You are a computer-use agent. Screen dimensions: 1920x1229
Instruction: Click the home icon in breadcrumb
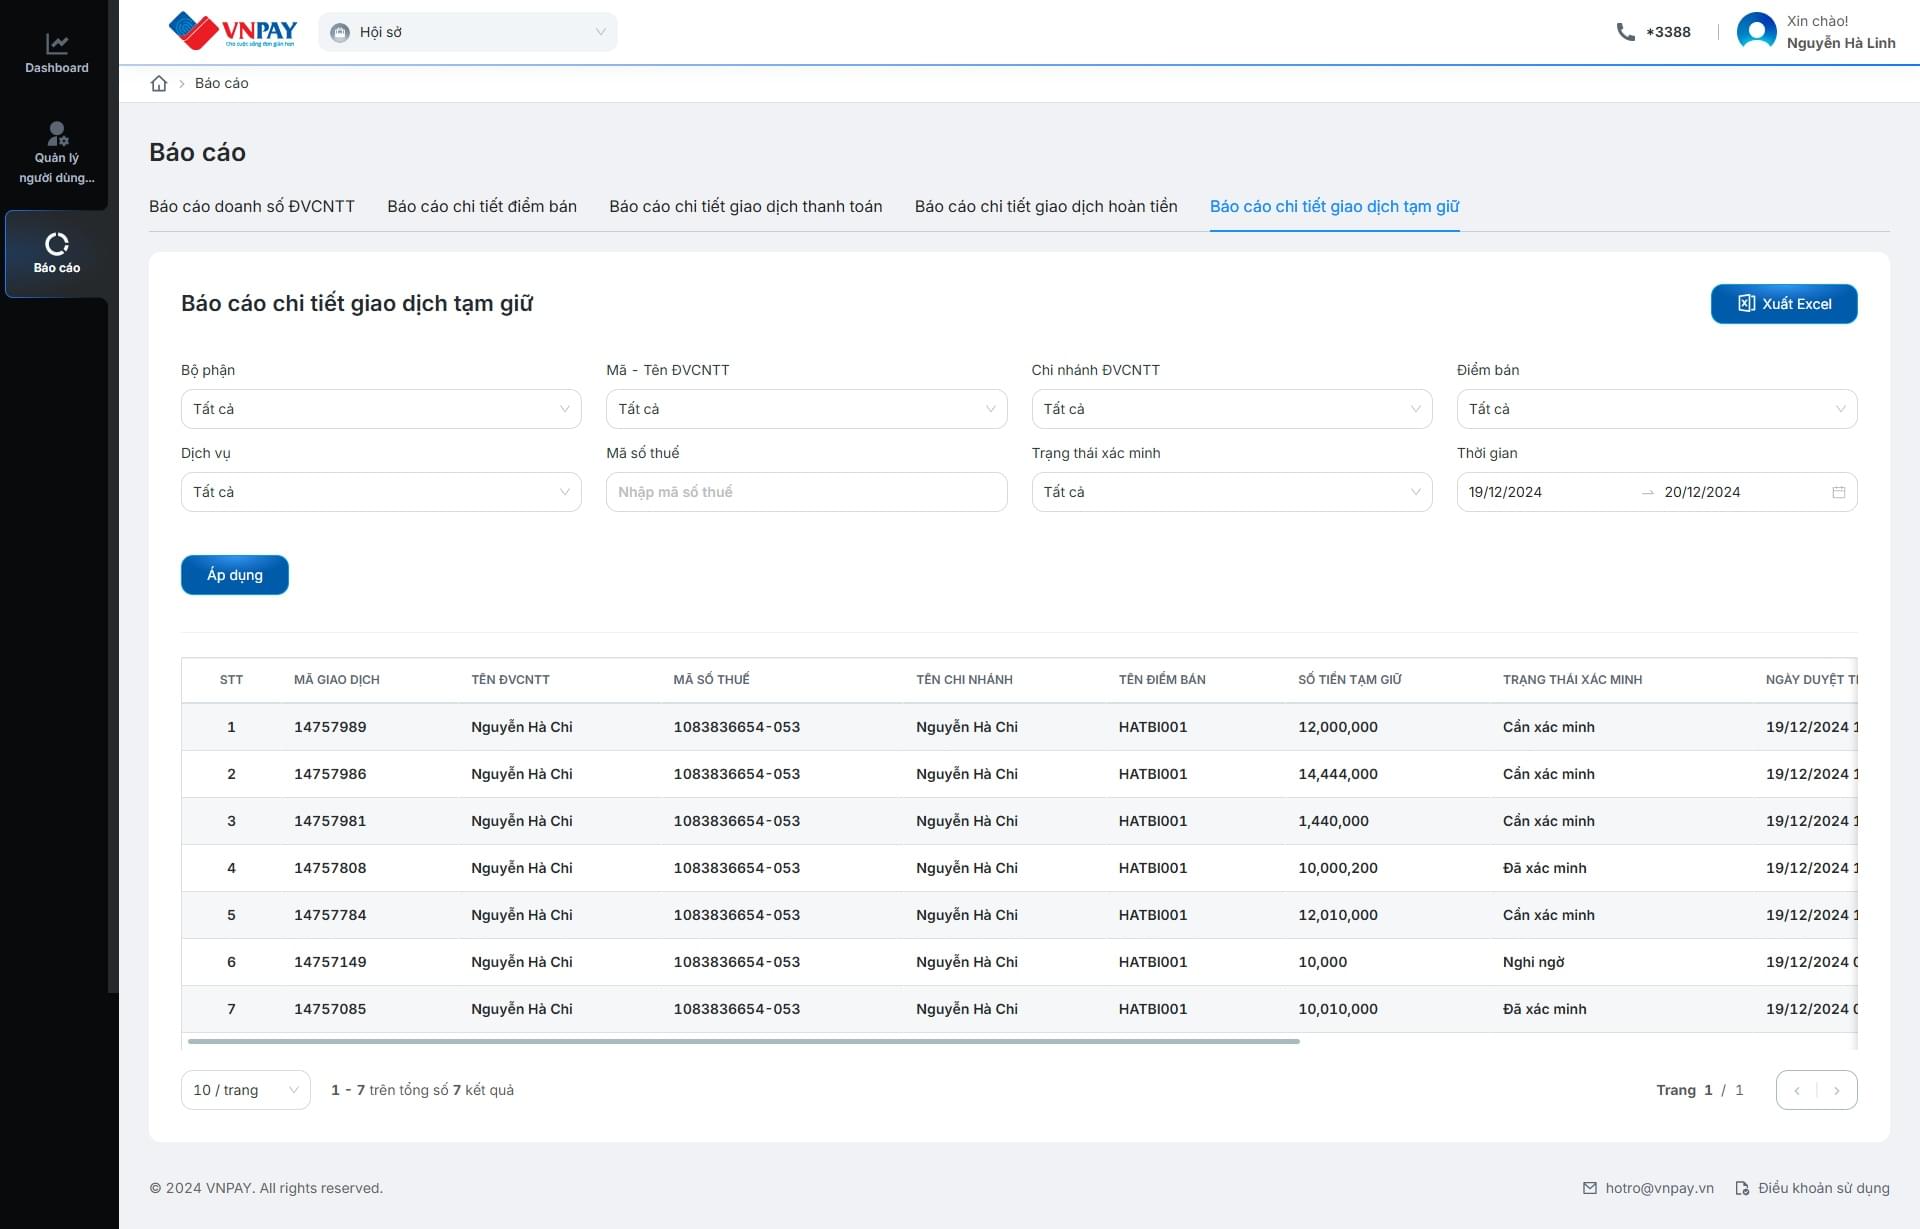[x=159, y=83]
